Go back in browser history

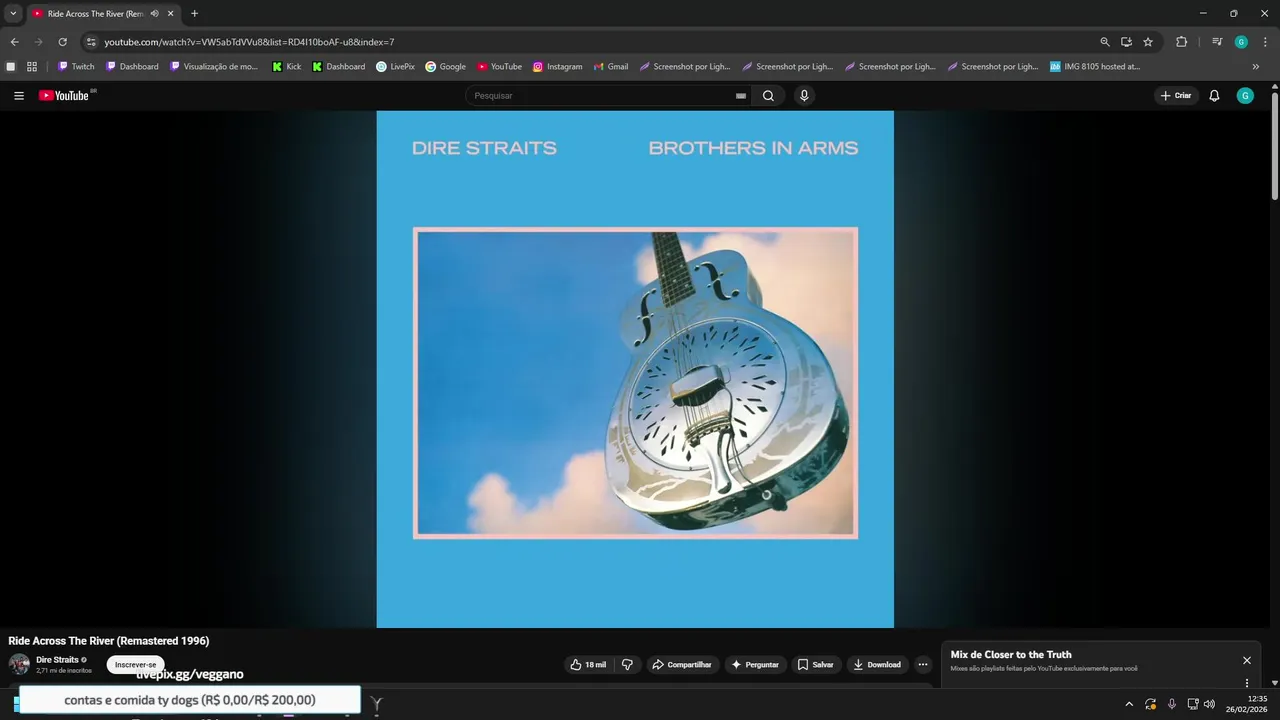point(14,42)
